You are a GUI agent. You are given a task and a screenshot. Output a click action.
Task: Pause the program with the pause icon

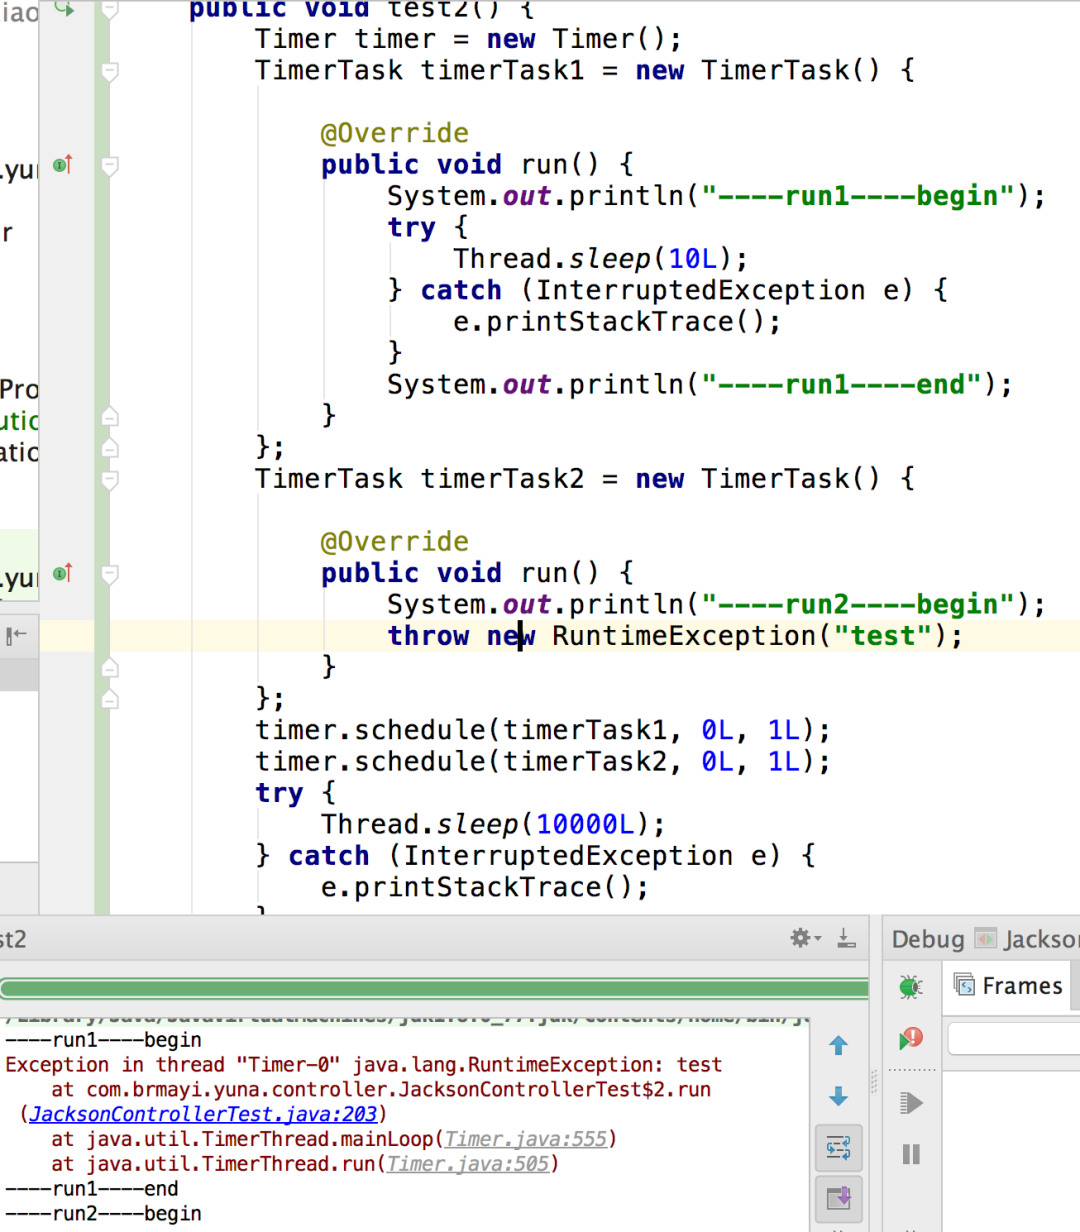click(x=911, y=1155)
